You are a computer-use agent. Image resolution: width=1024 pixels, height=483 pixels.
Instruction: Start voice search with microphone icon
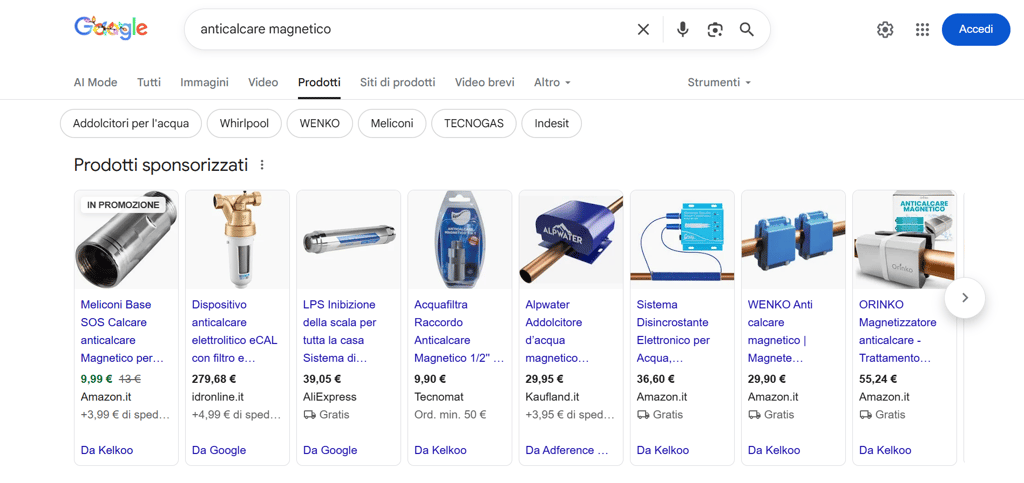pyautogui.click(x=682, y=30)
